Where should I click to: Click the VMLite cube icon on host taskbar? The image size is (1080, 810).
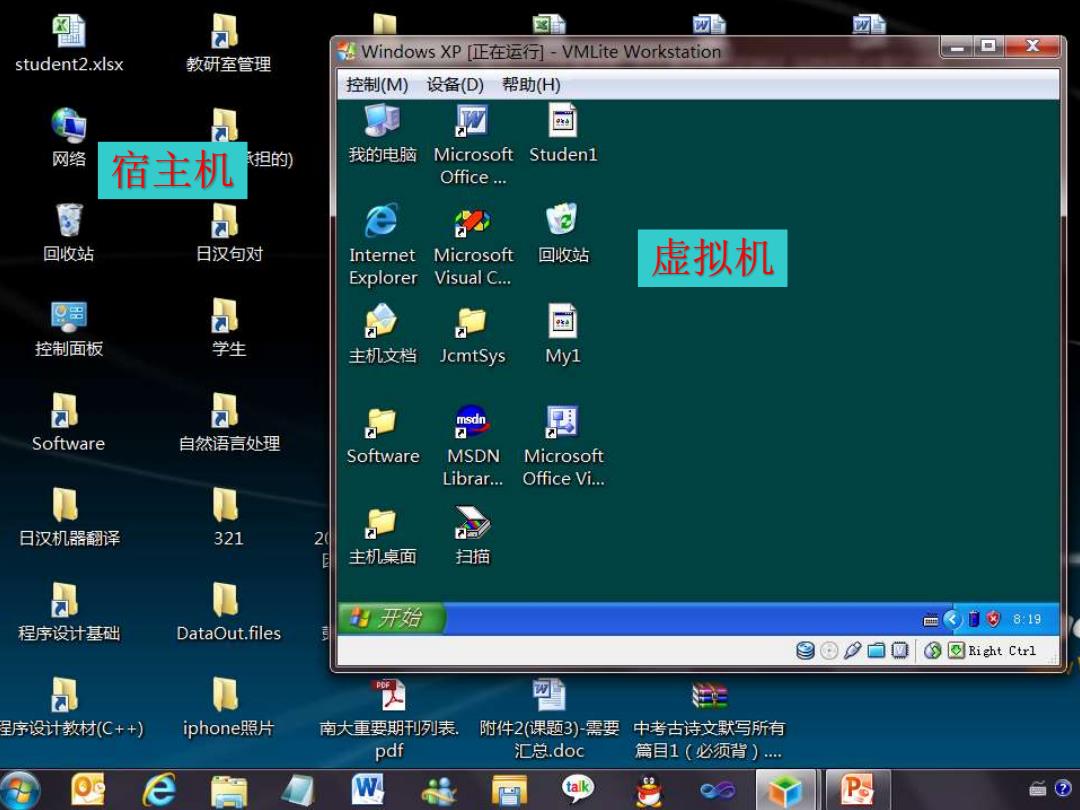tap(785, 790)
